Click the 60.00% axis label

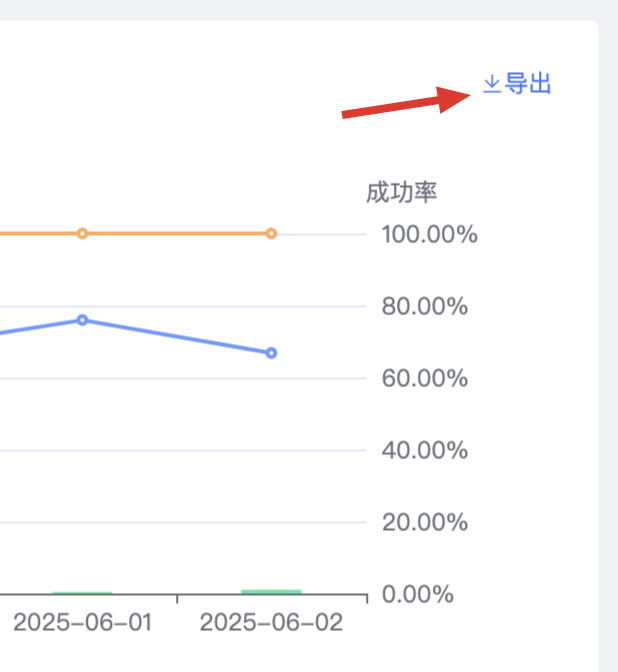click(424, 378)
